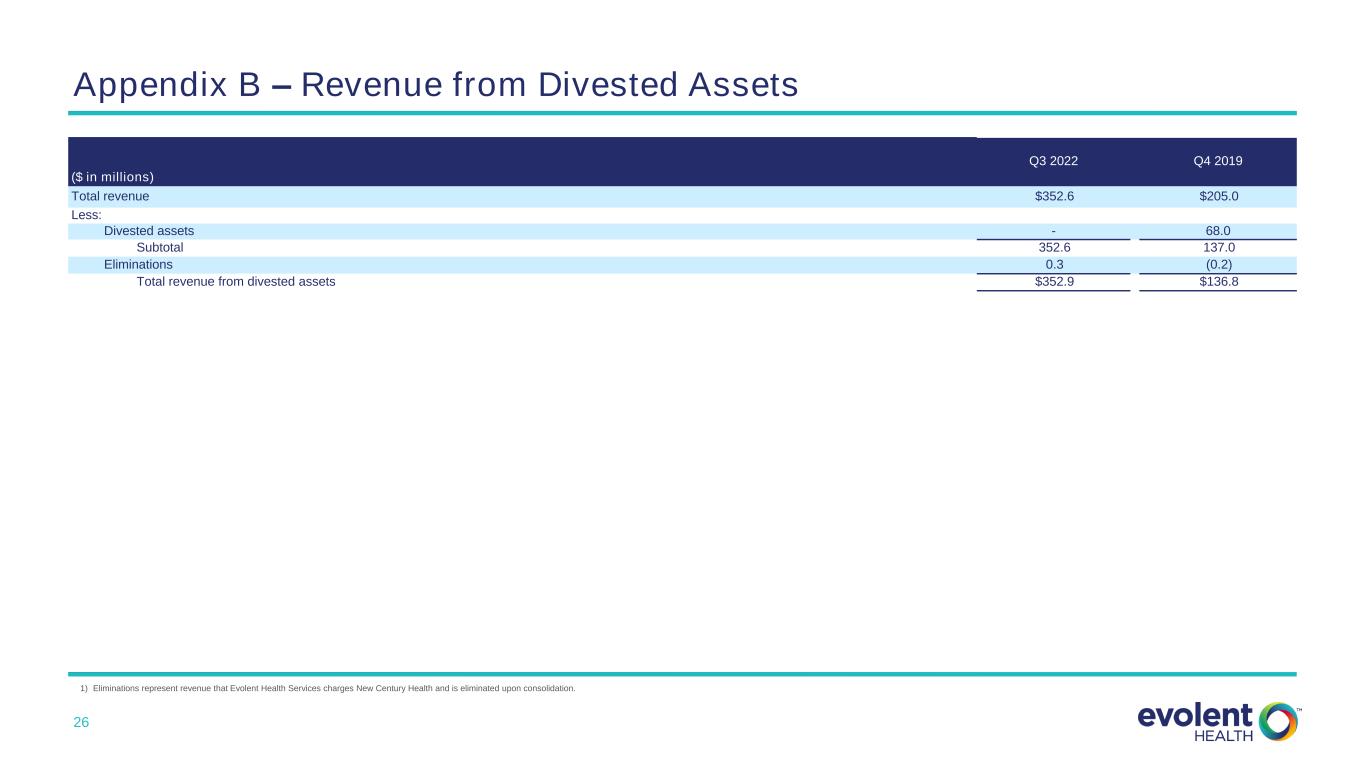Select the $205.0 total revenue value

coord(1217,197)
